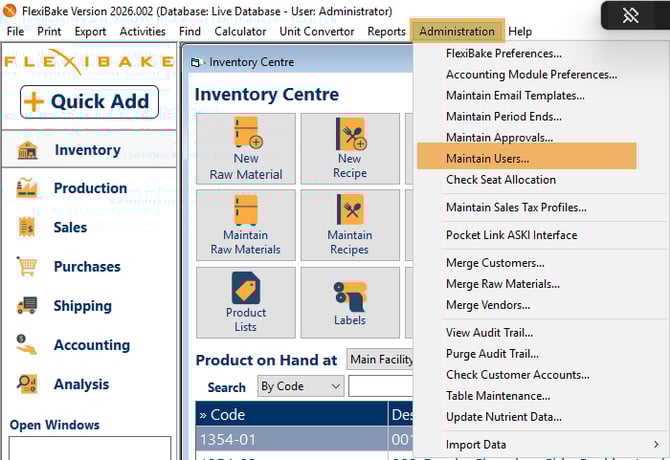This screenshot has height=460, width=670.
Task: Open the Reports menu
Action: [386, 31]
